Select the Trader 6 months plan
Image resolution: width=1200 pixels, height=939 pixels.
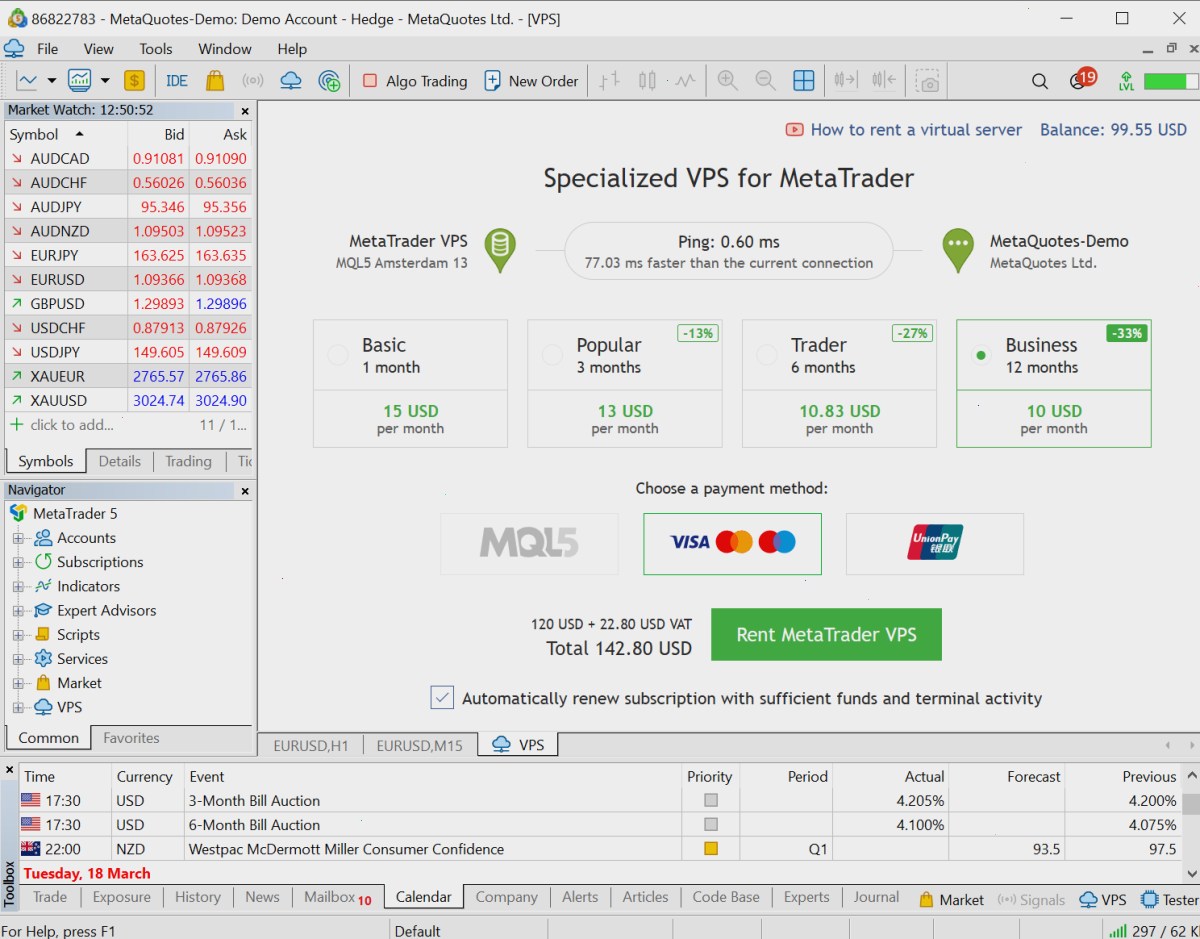click(839, 383)
